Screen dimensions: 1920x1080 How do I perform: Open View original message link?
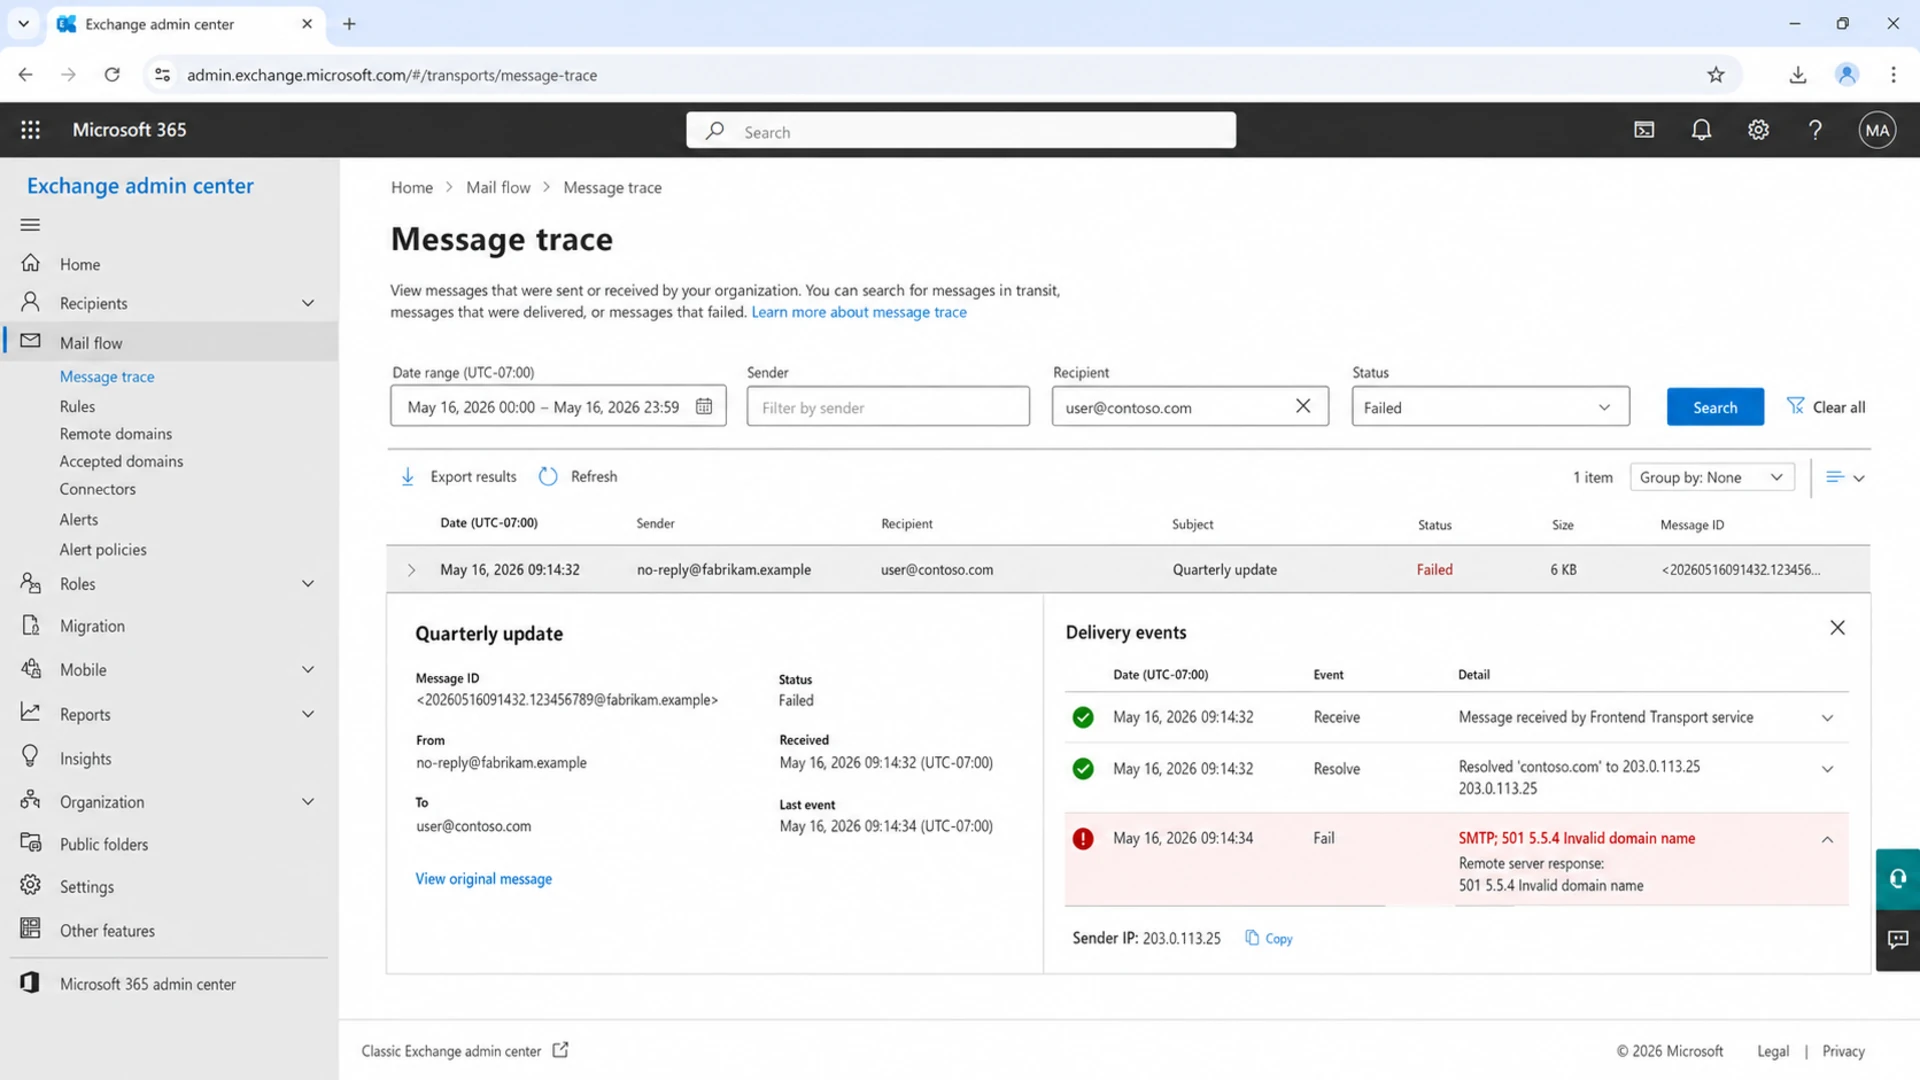click(484, 879)
